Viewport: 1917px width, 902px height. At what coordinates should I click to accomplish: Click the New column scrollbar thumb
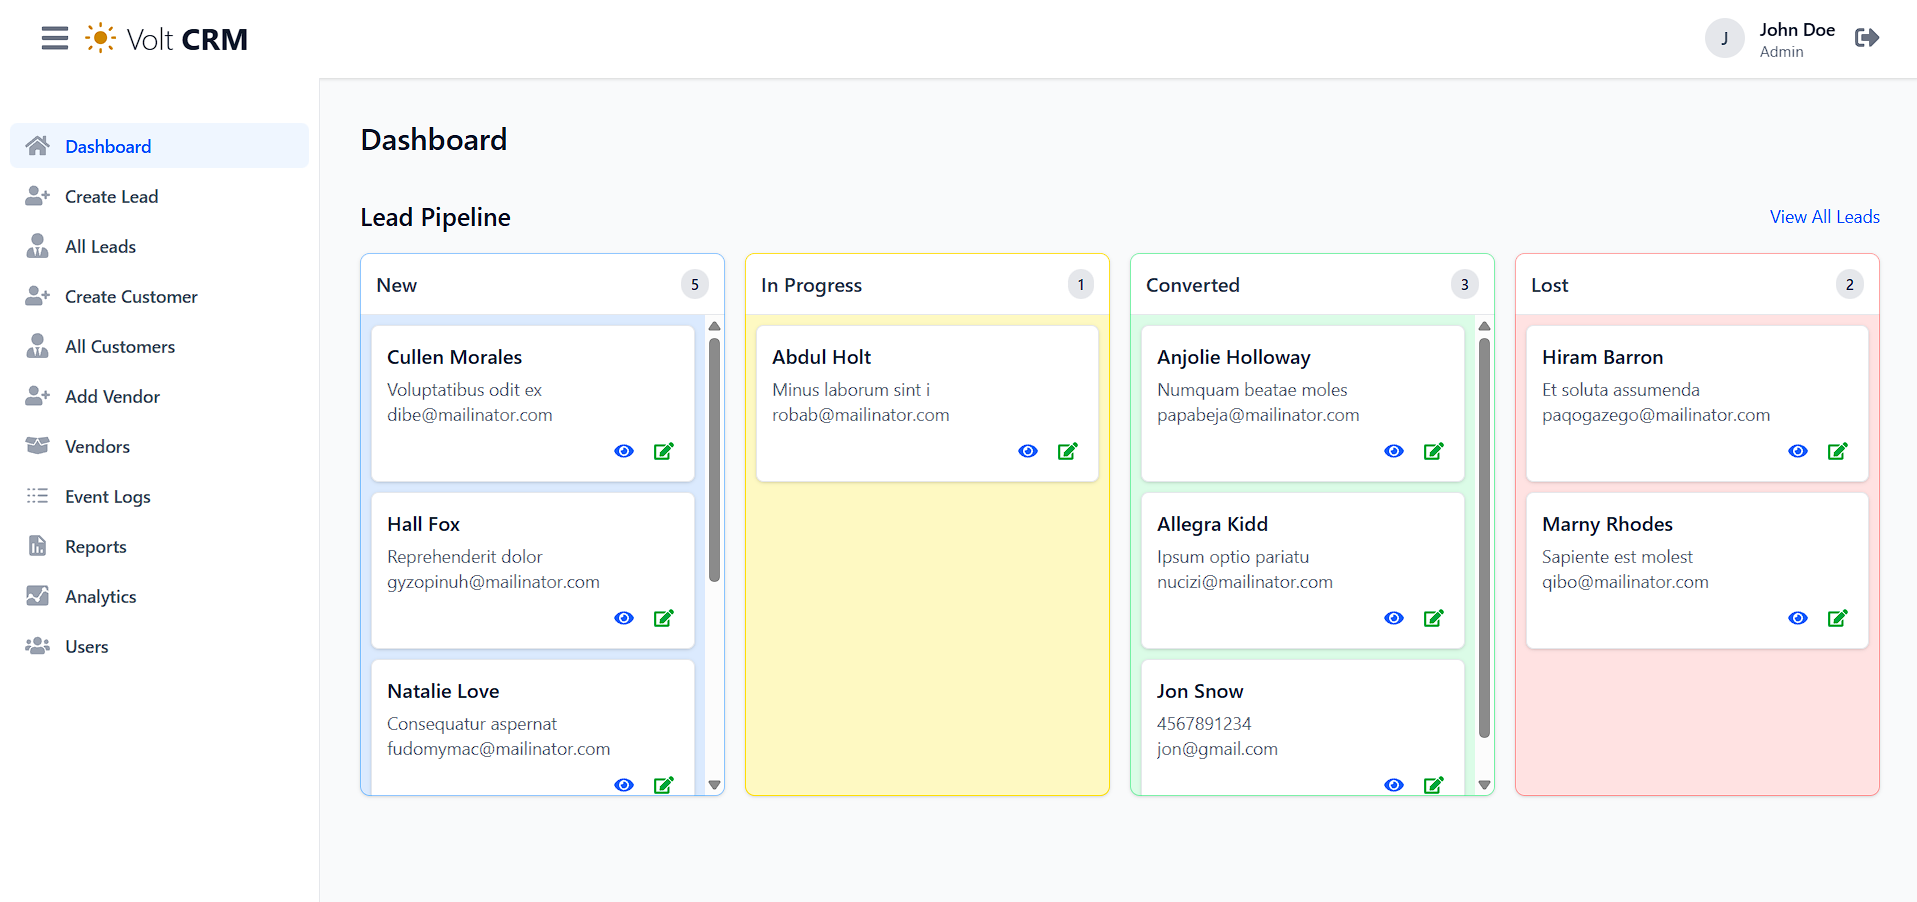click(x=714, y=460)
